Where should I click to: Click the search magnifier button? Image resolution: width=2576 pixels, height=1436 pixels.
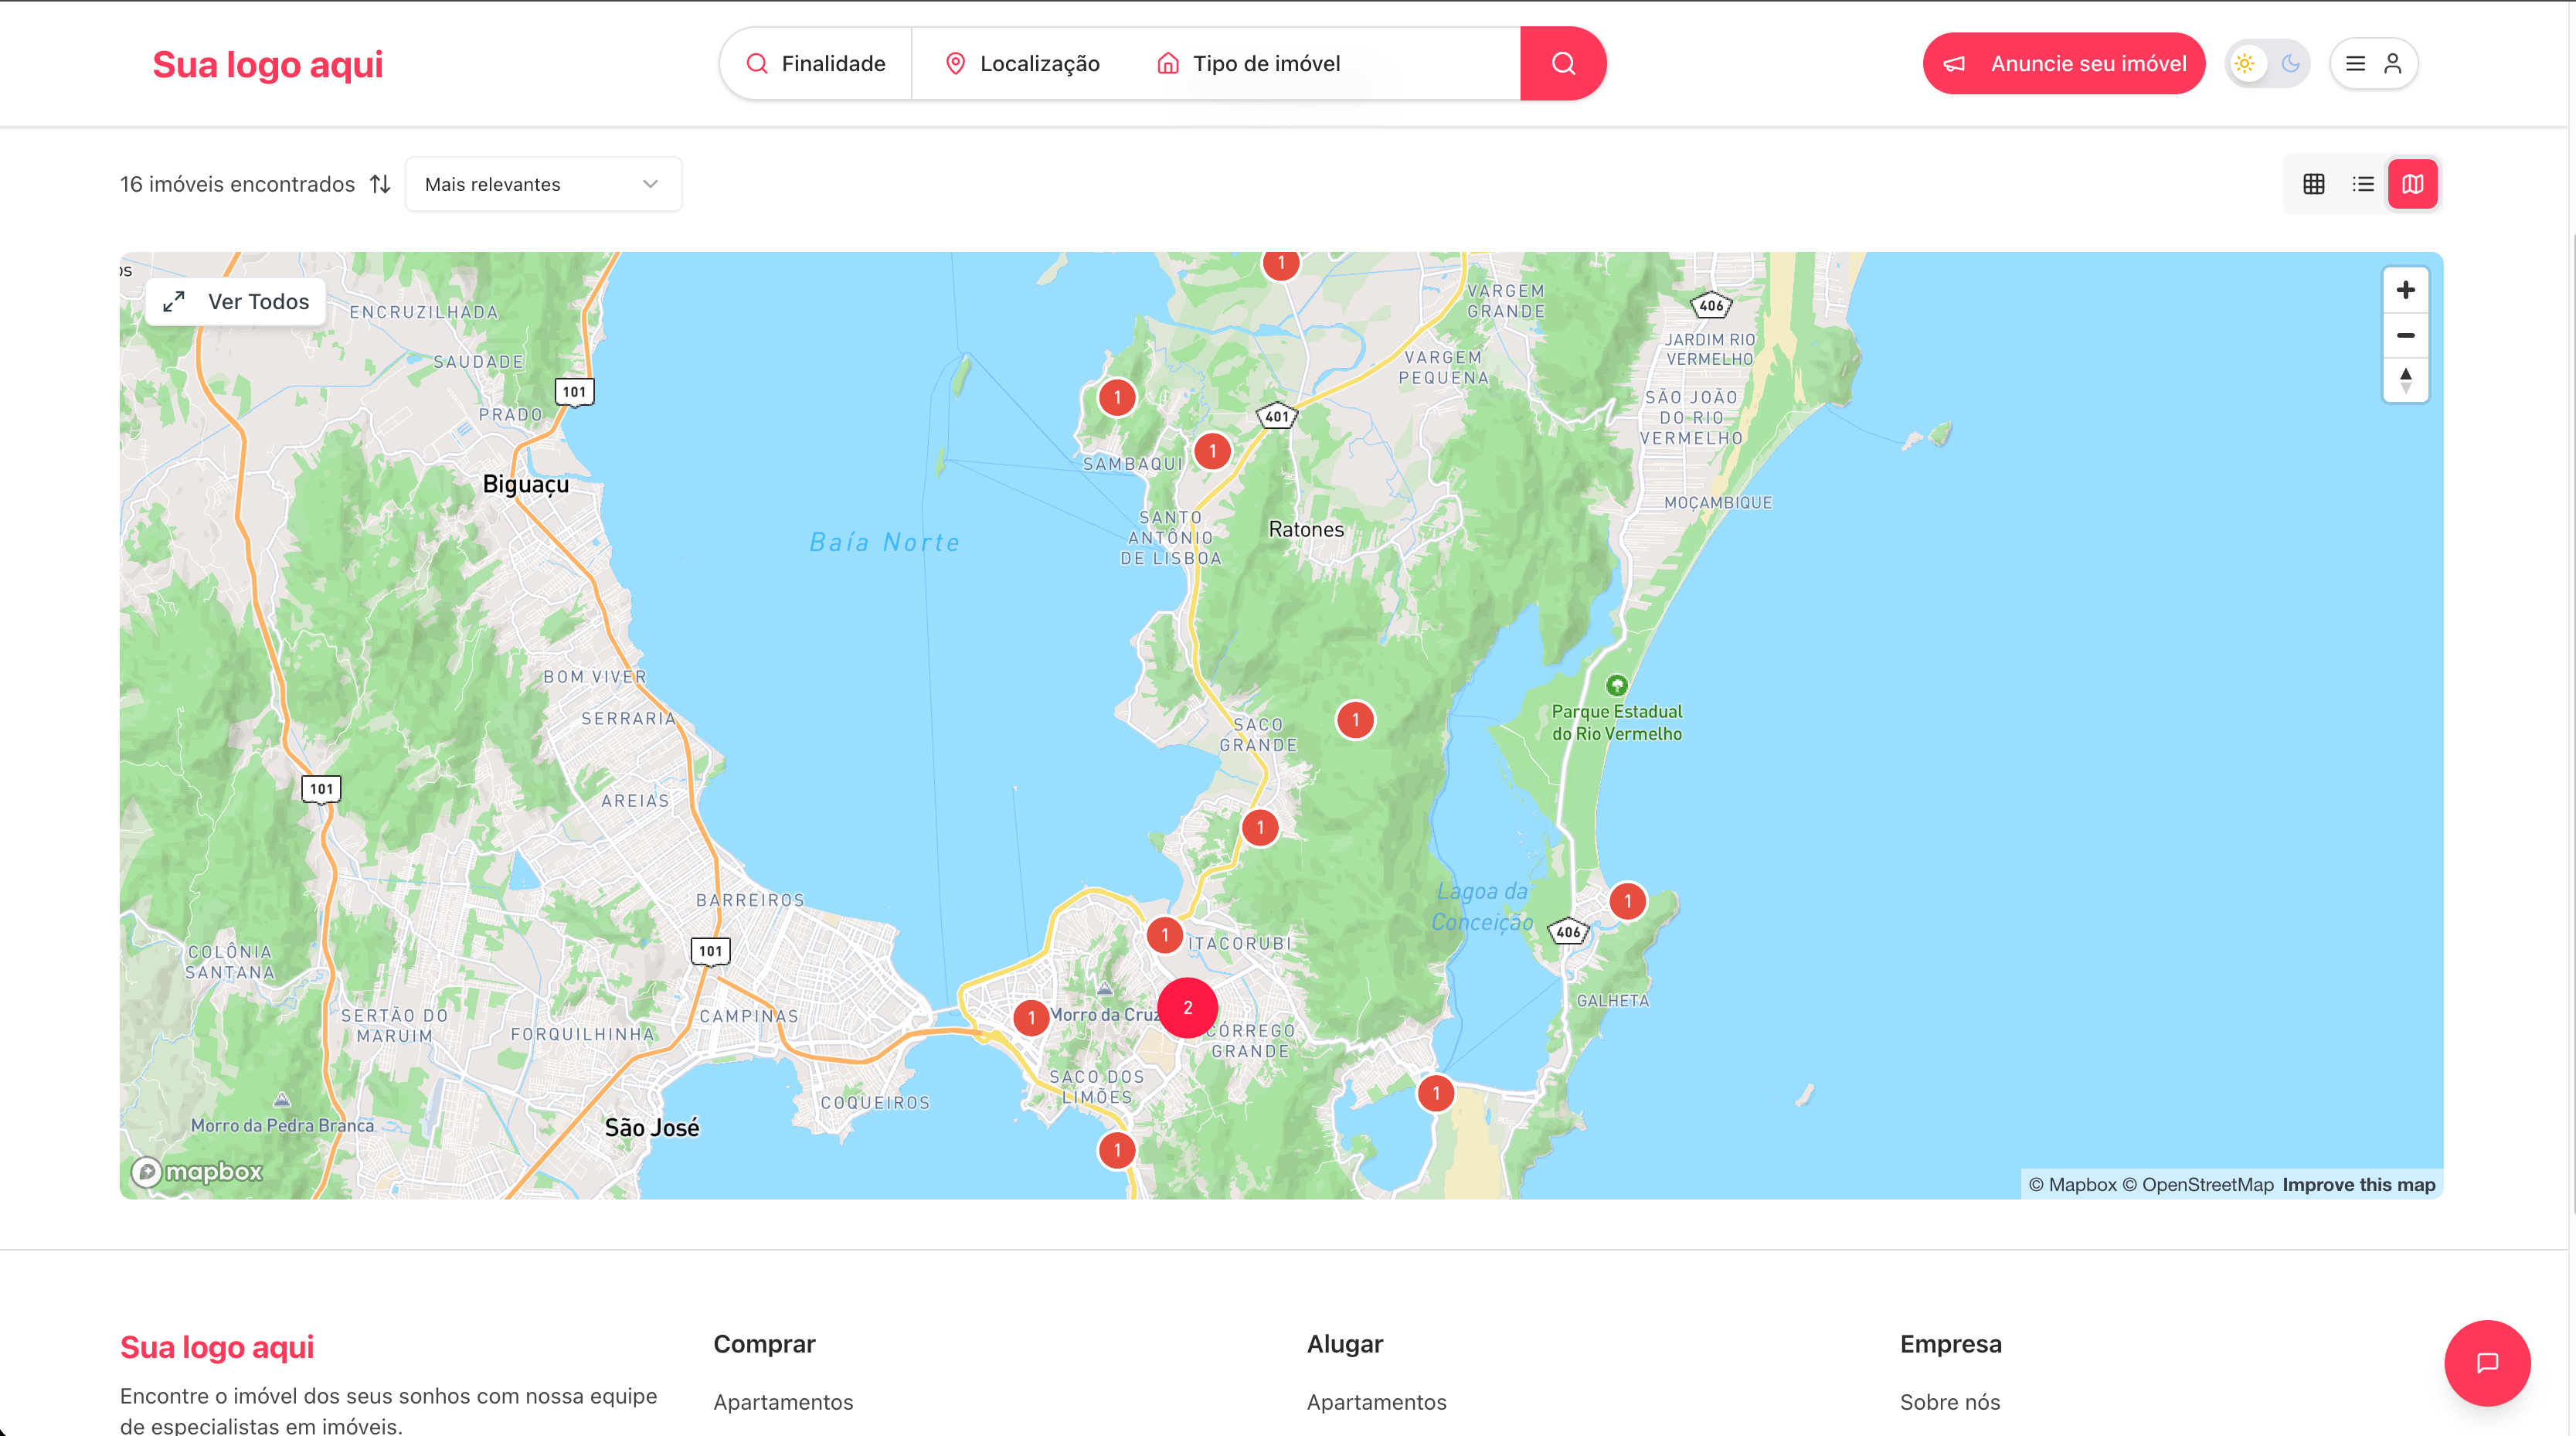click(1563, 63)
